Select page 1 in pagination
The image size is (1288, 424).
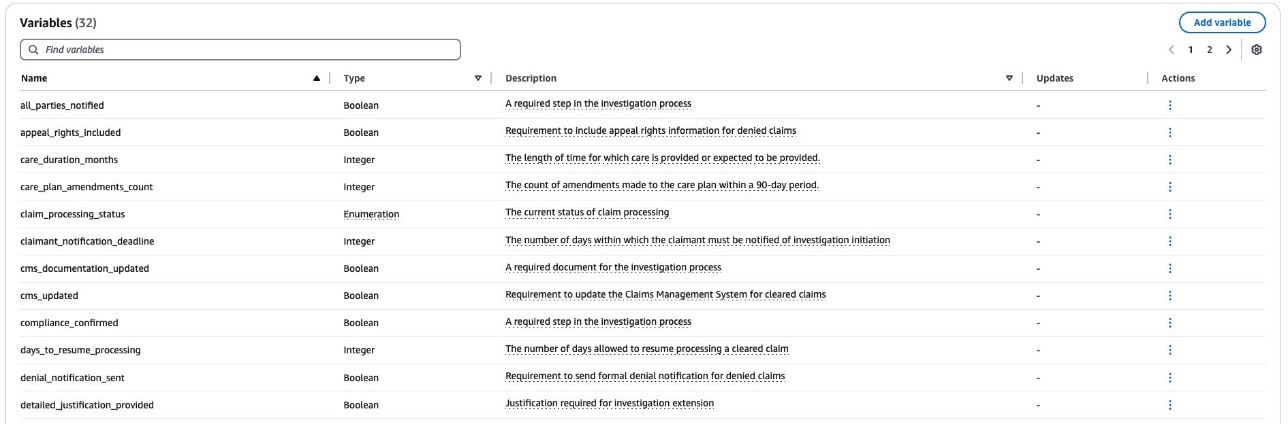coord(1191,49)
